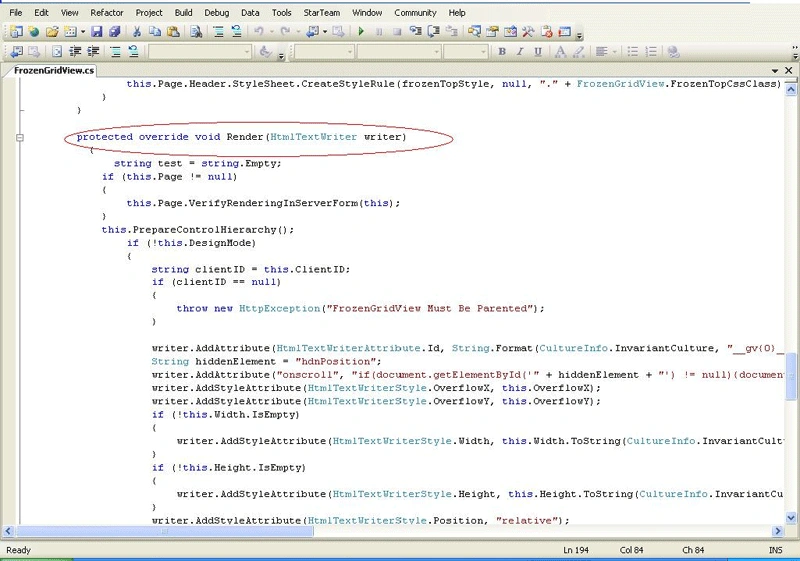800x561 pixels.
Task: Click the Navigate Backward icon
Action: coord(313,32)
